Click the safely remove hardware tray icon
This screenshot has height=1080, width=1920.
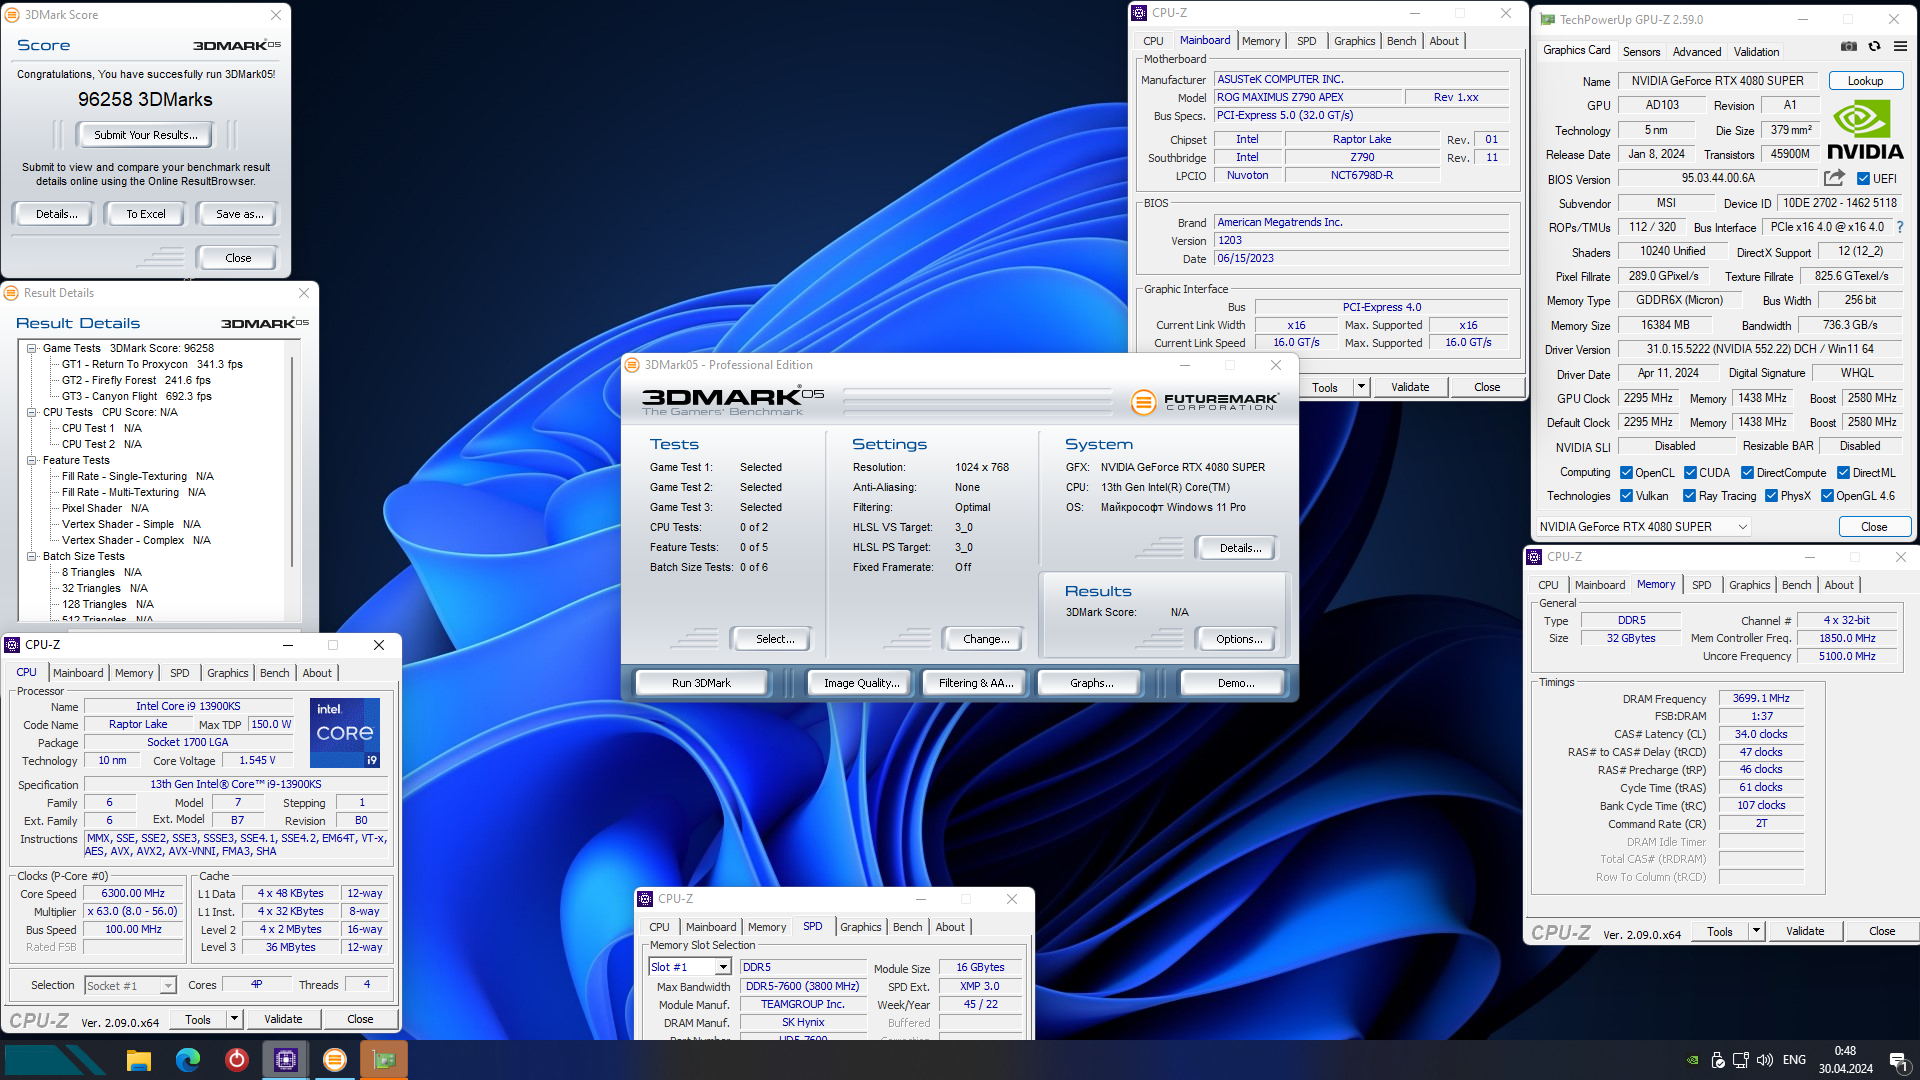[x=1717, y=1060]
